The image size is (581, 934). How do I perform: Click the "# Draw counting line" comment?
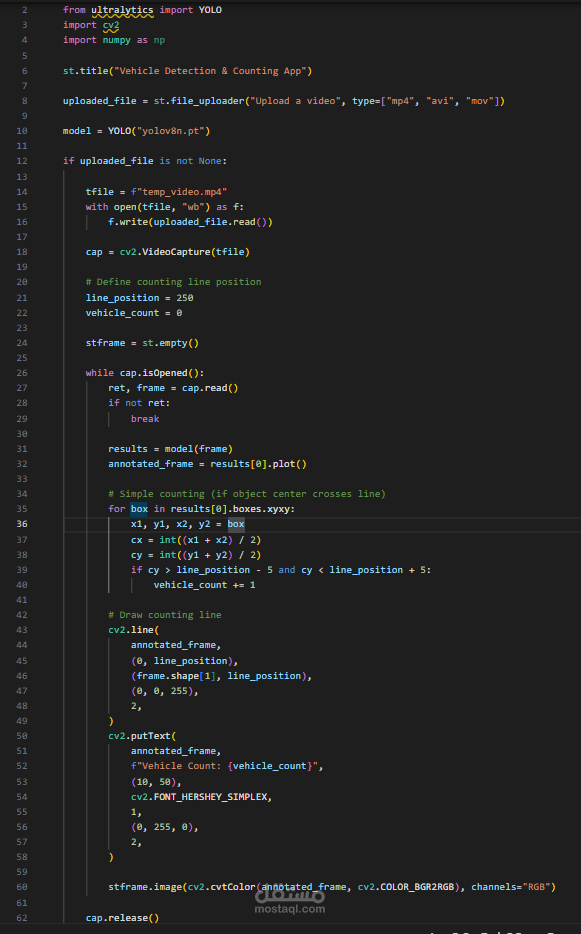(x=164, y=615)
